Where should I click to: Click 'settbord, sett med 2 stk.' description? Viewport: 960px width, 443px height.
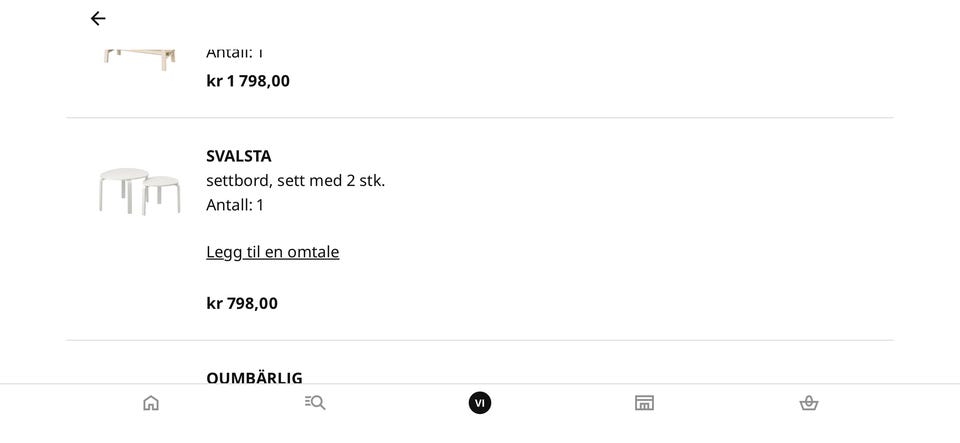(x=296, y=181)
